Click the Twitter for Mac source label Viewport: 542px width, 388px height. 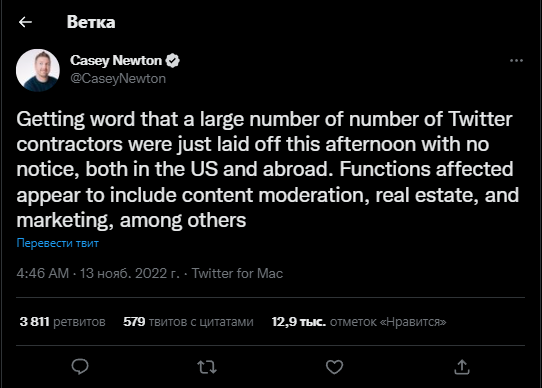click(x=237, y=273)
